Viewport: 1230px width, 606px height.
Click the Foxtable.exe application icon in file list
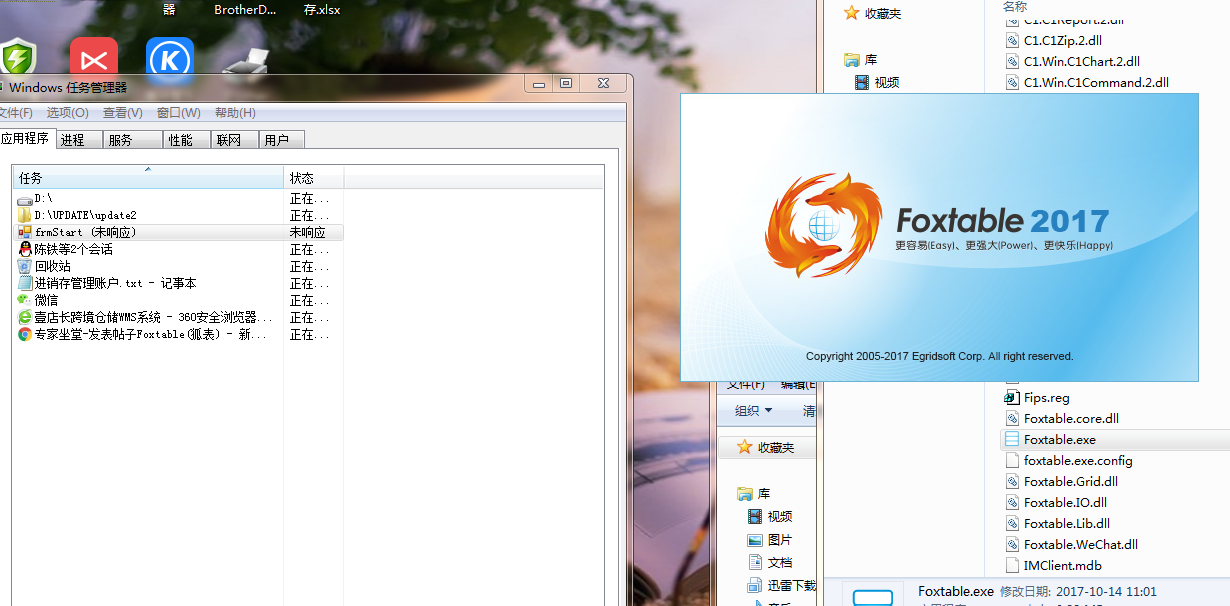point(1012,439)
